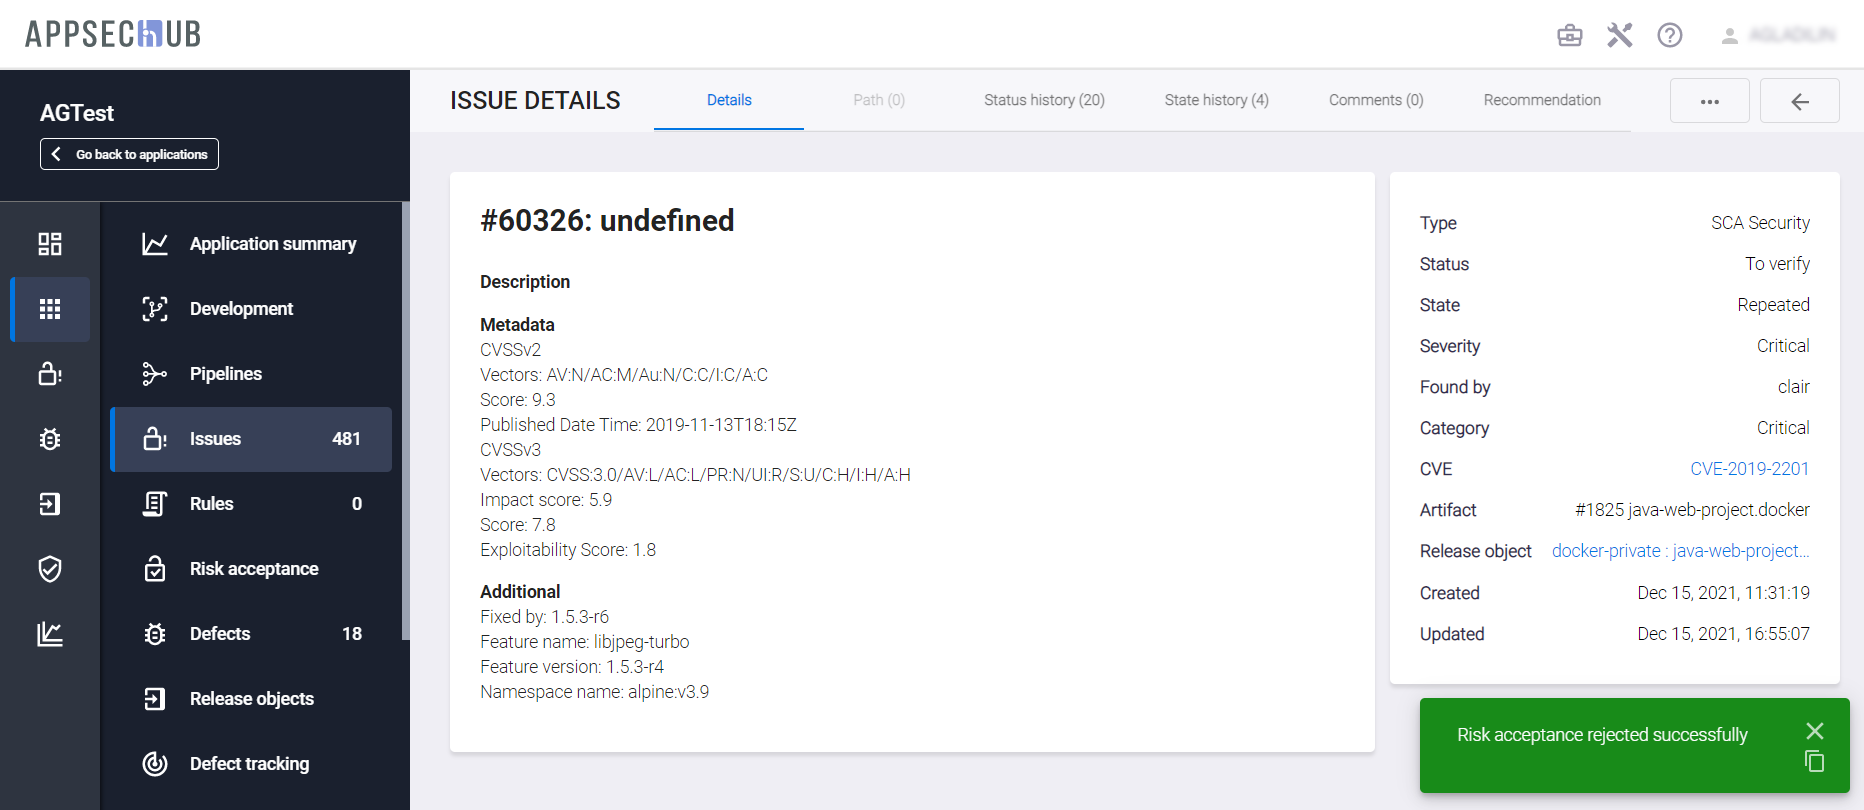The width and height of the screenshot is (1864, 810).
Task: Open the tools wrench icon in header
Action: (1619, 36)
